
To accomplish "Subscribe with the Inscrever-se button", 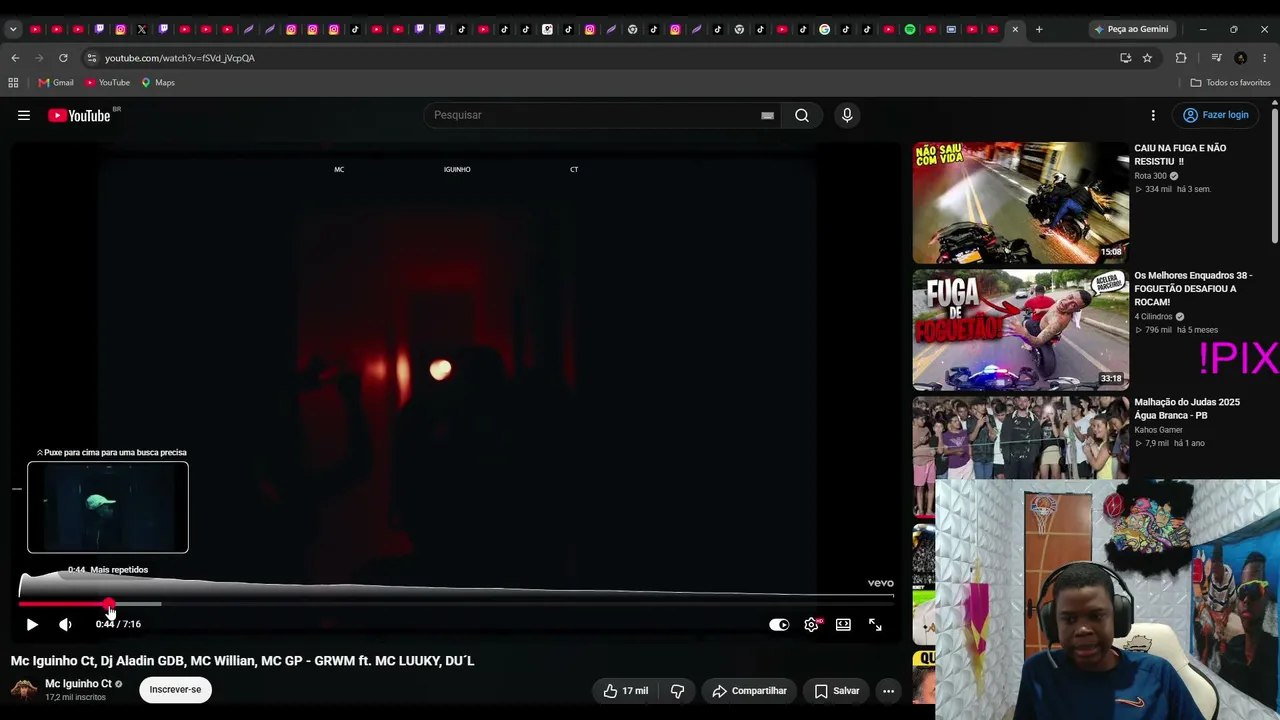I will coord(175,689).
